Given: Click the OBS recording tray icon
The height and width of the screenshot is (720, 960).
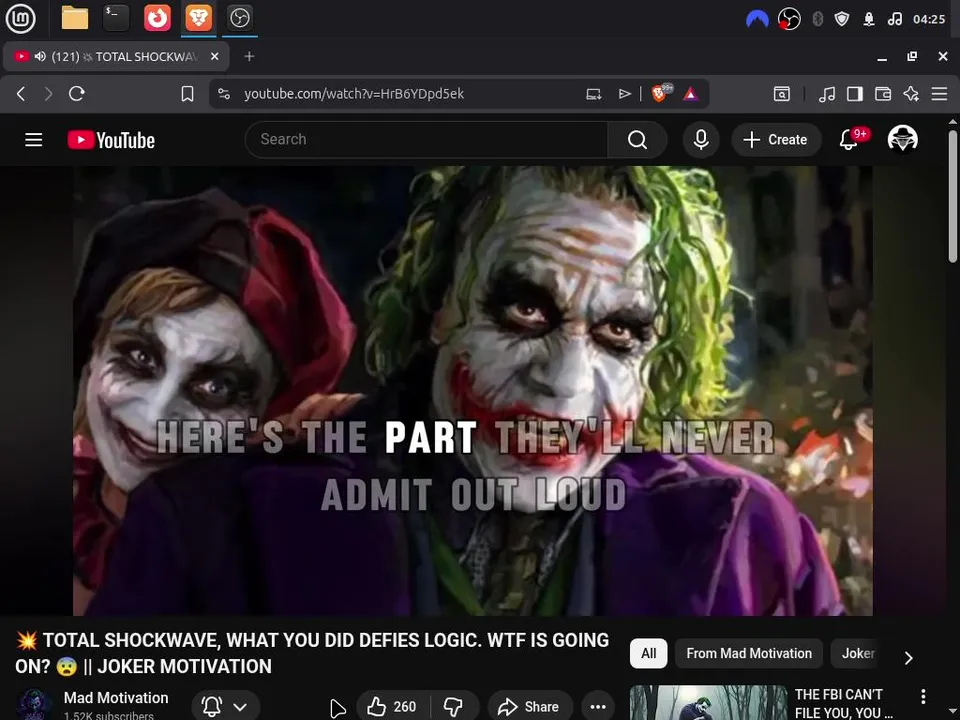Looking at the screenshot, I should [x=789, y=19].
